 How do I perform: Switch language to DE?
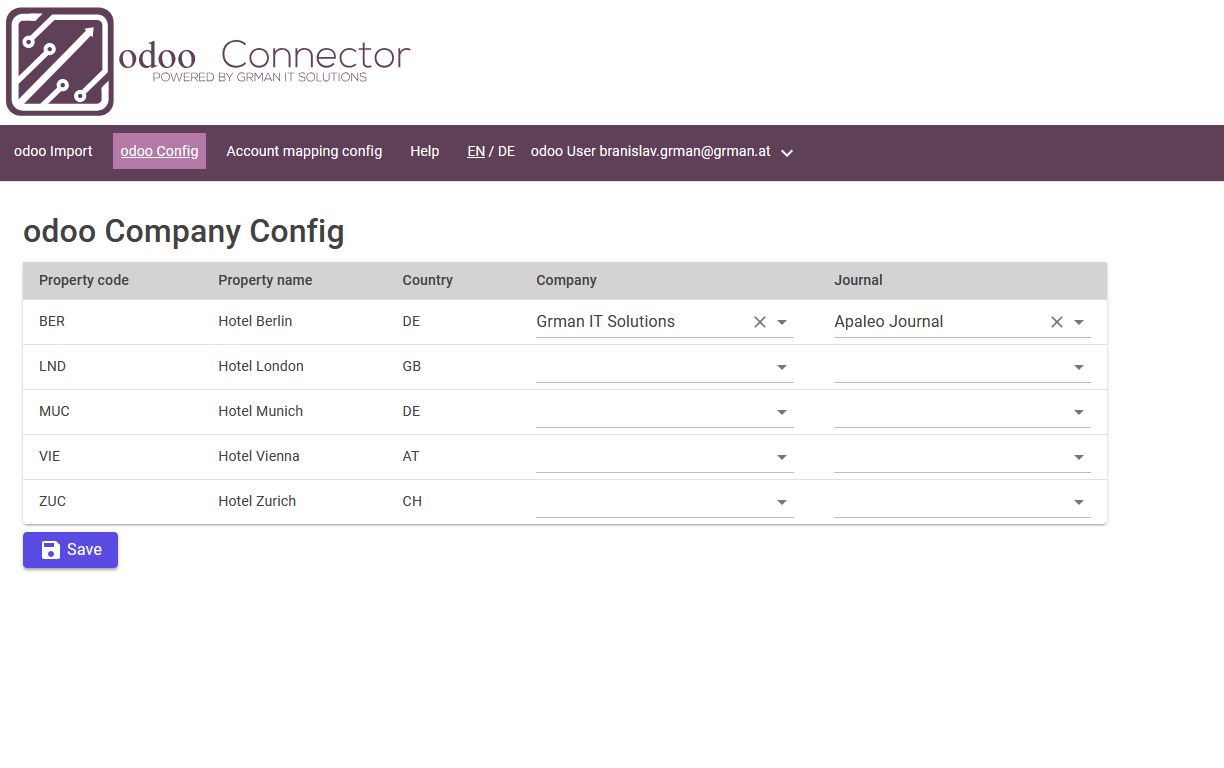[506, 151]
